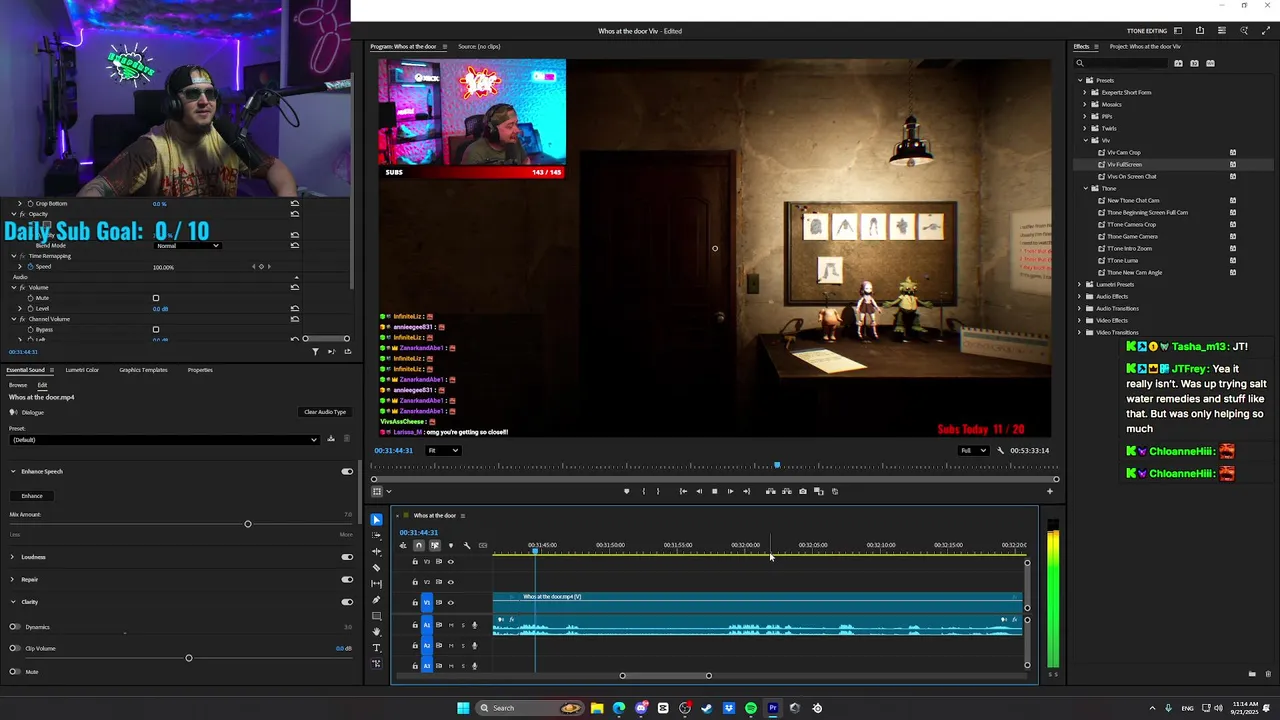Open Timeline Display Settings wrench
Viewport: 1280px width, 720px height.
pyautogui.click(x=466, y=545)
